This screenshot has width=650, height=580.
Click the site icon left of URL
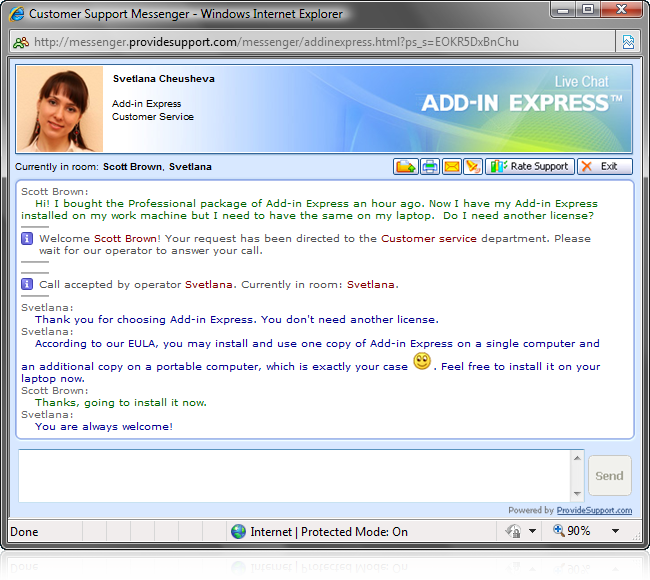[x=21, y=42]
